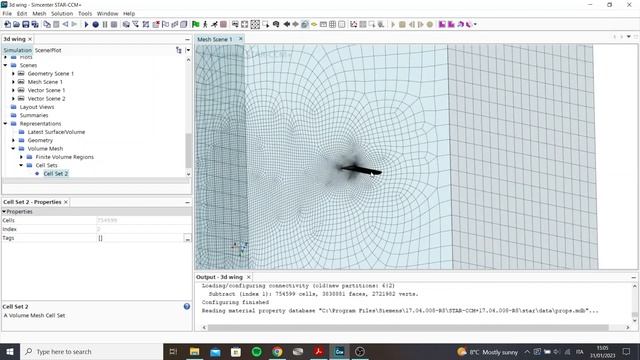Collapse the Cell Sets node

(x=21, y=165)
